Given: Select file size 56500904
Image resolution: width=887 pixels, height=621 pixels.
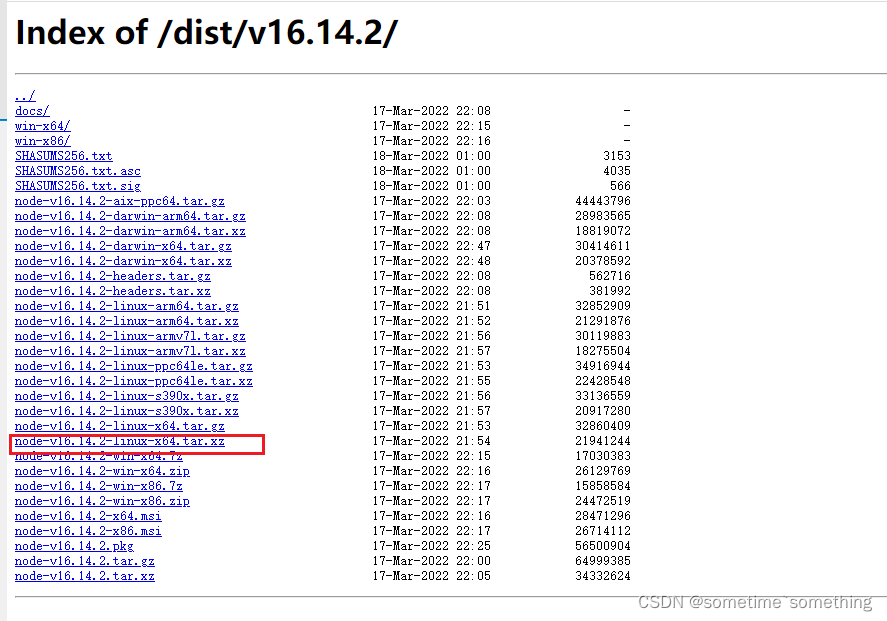Looking at the screenshot, I should (602, 546).
